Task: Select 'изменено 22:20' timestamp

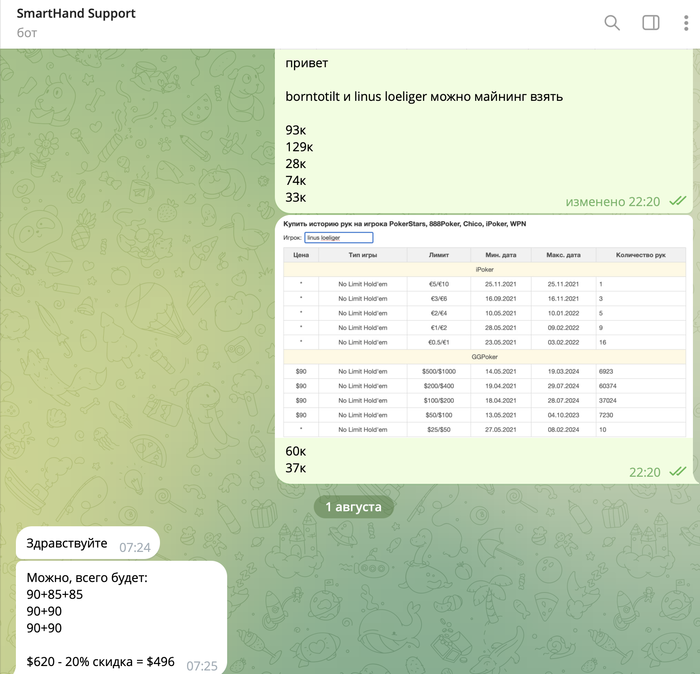Action: click(x=612, y=202)
